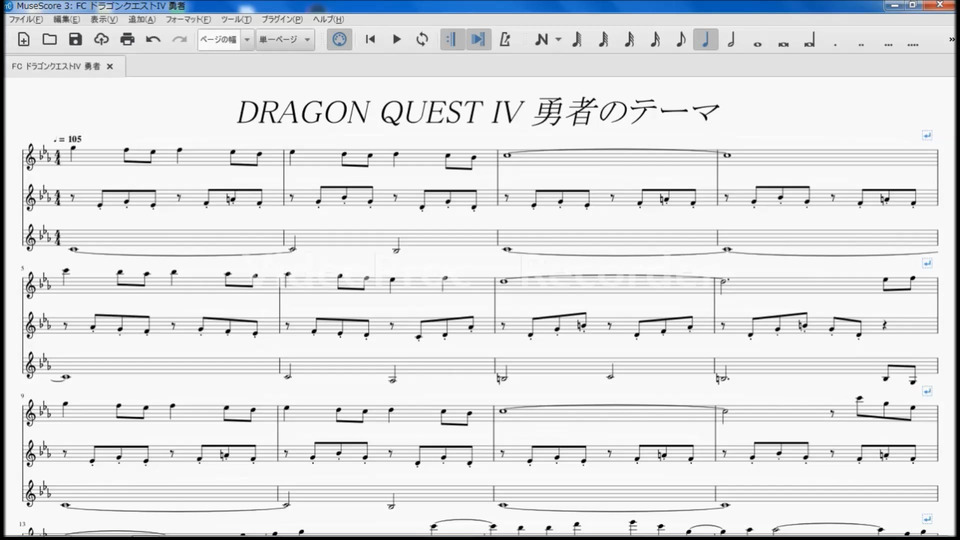Close the FC ドラゴンクエストIV 勇者 tab

tap(110, 66)
